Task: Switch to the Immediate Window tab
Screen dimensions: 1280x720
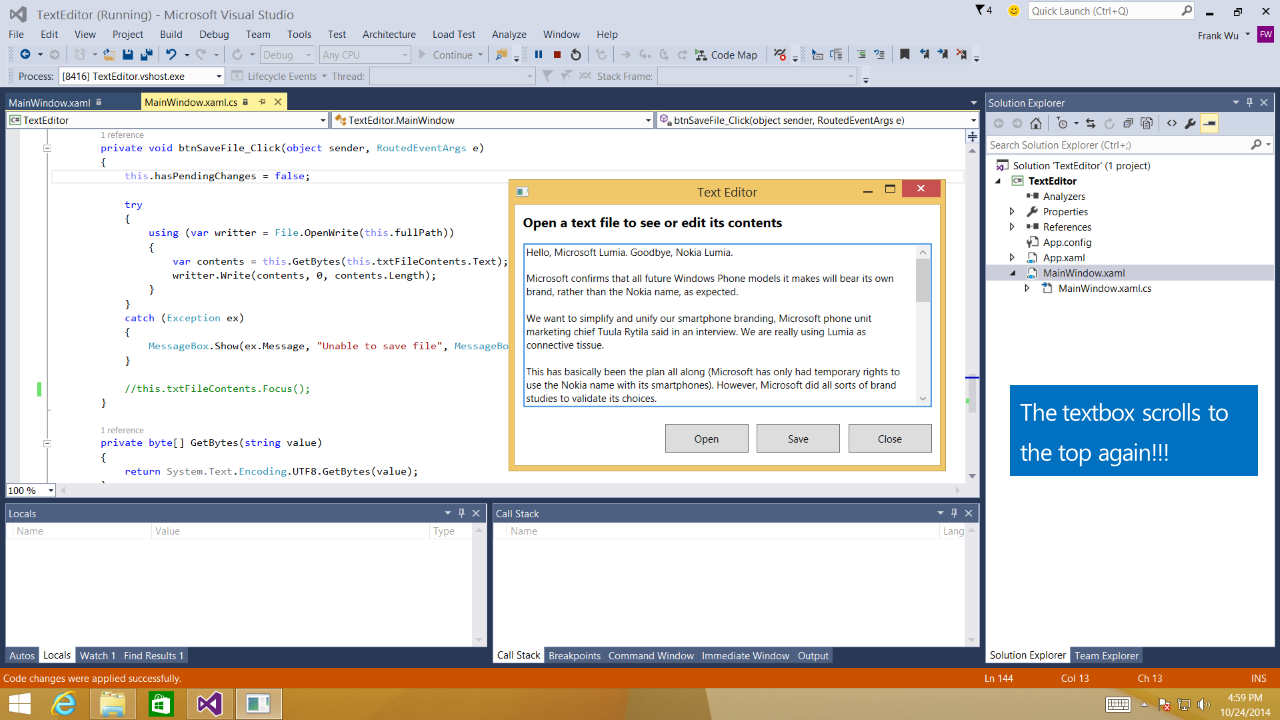Action: tap(745, 656)
